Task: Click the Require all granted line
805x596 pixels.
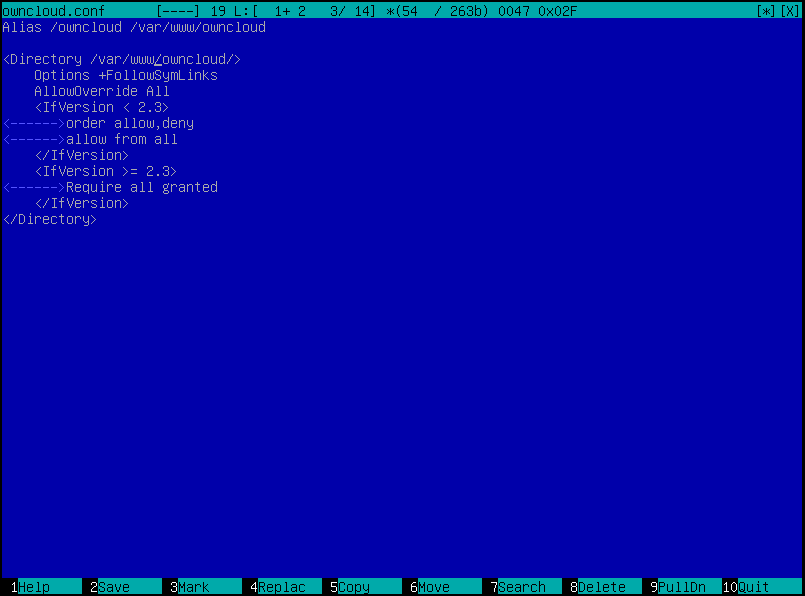Action: (x=142, y=187)
